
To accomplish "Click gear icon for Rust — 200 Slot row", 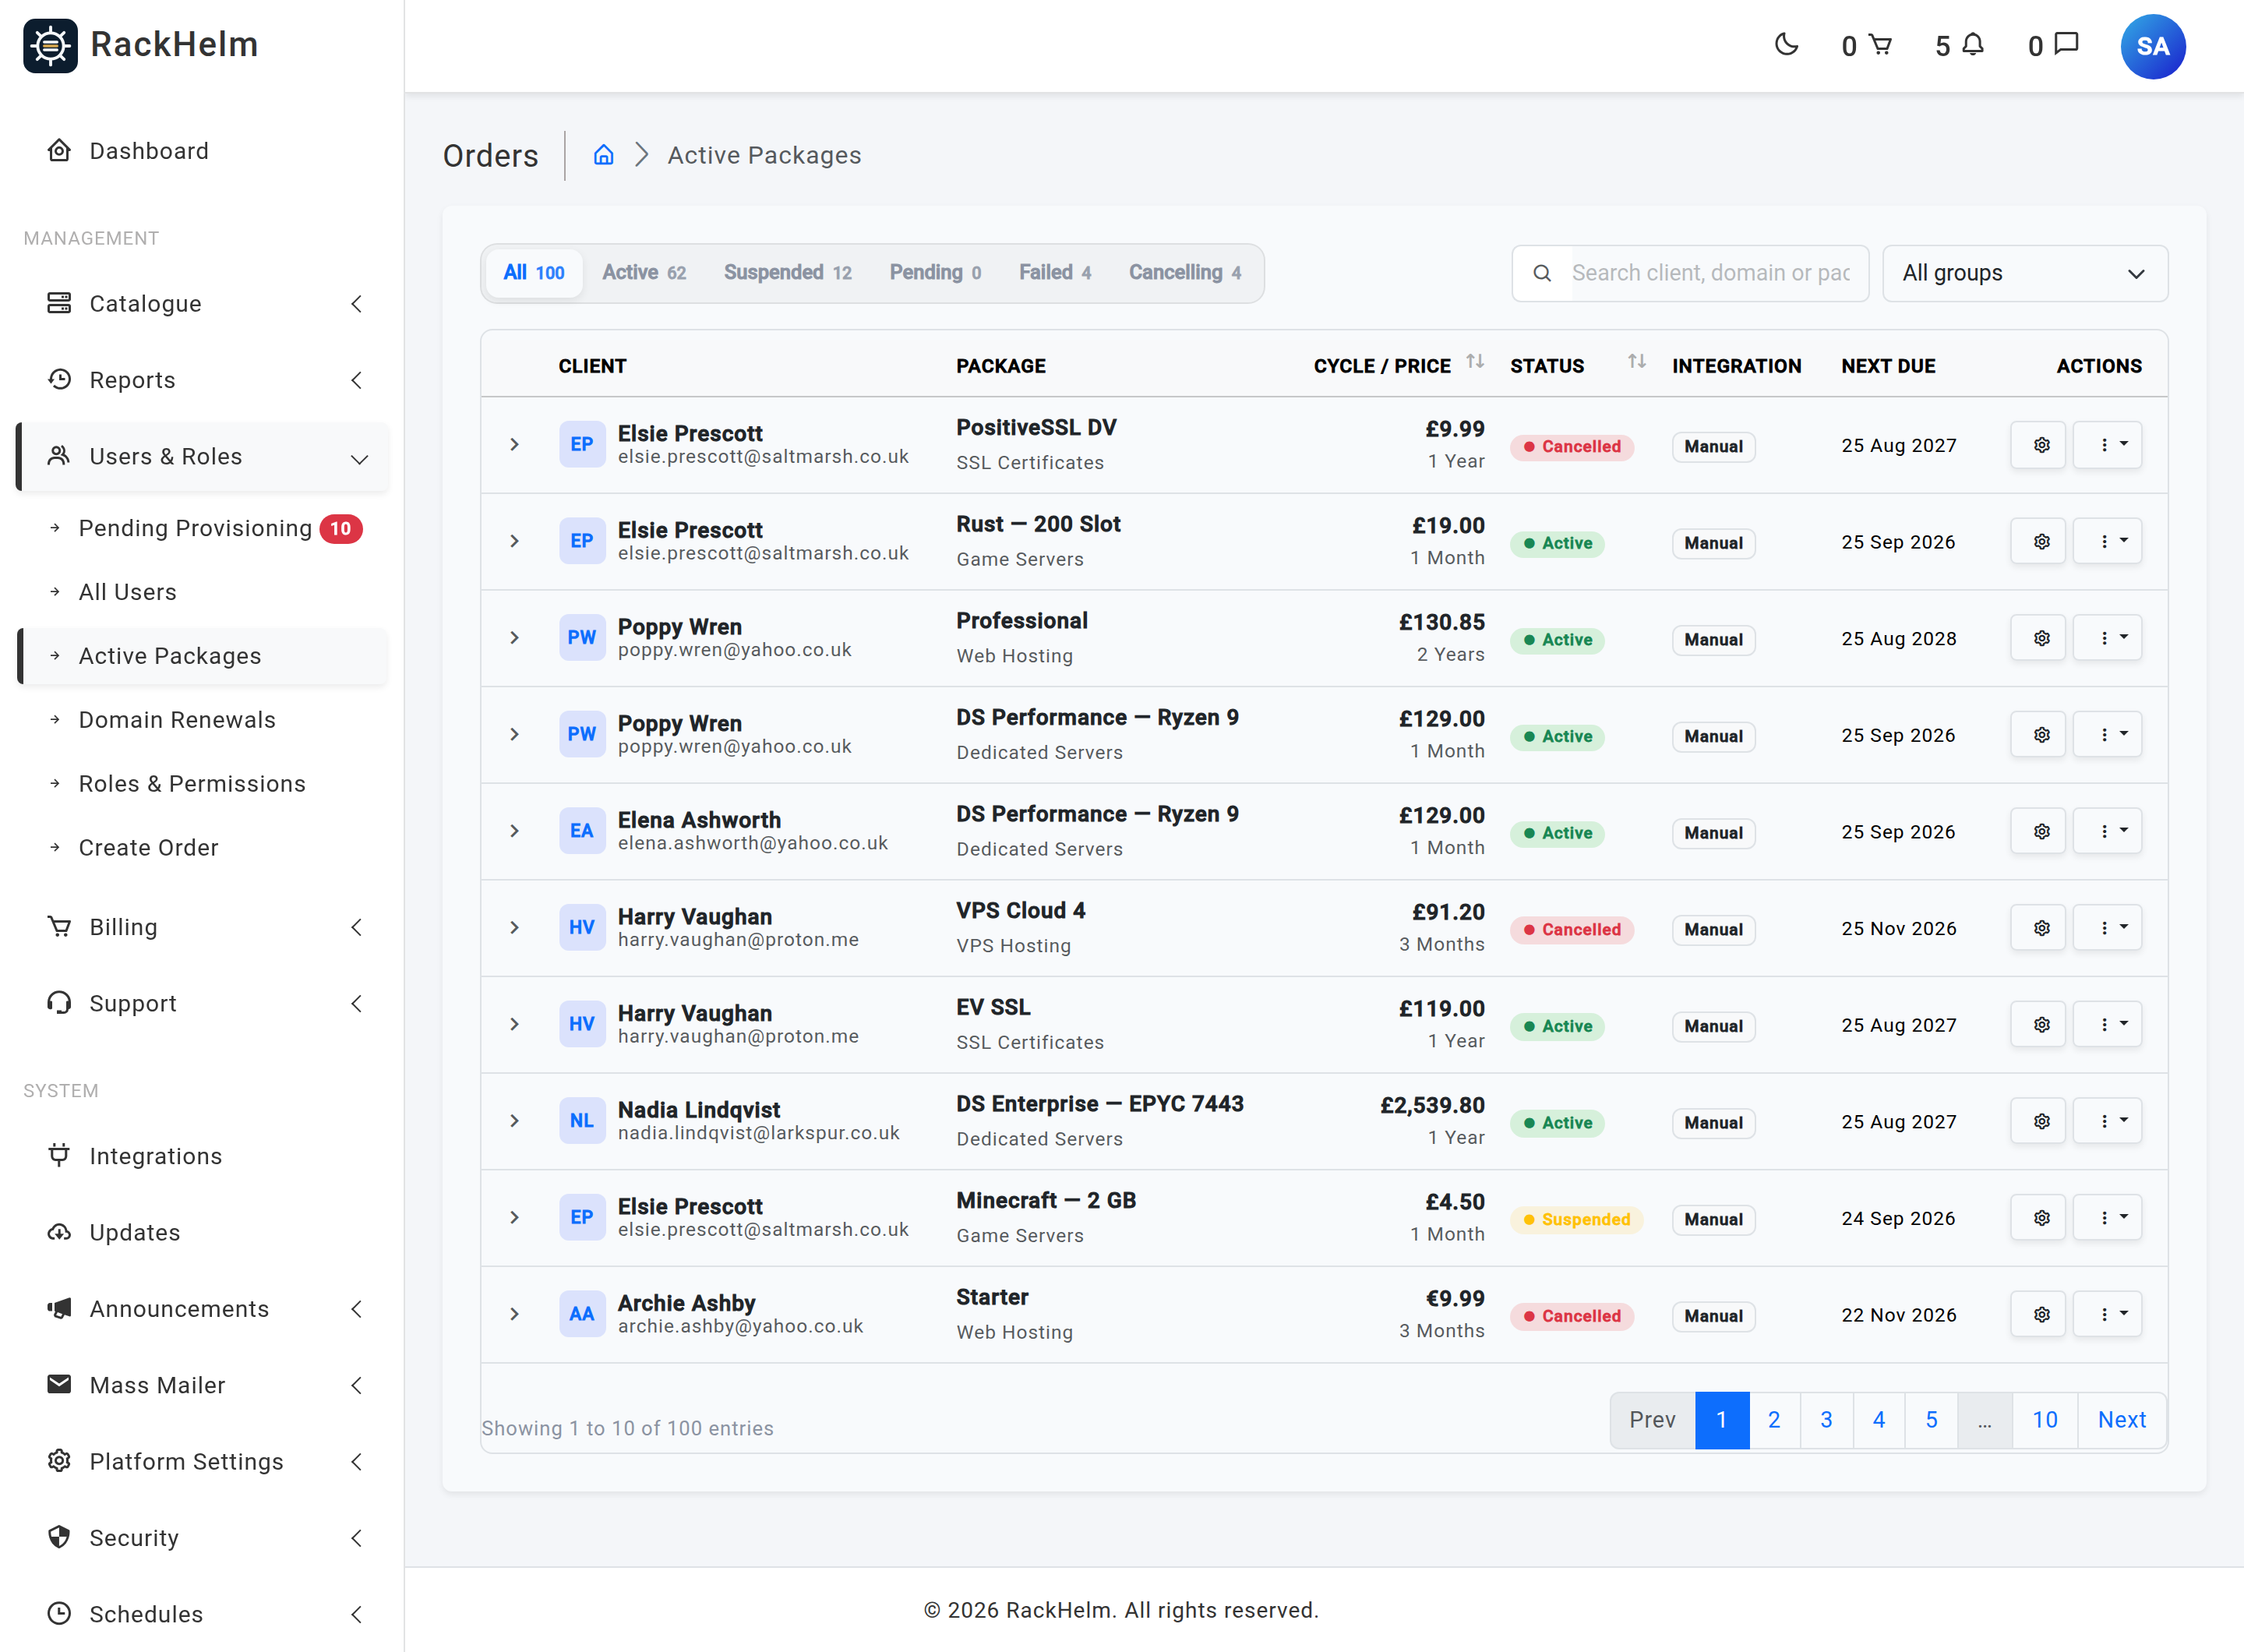I will 2038,541.
